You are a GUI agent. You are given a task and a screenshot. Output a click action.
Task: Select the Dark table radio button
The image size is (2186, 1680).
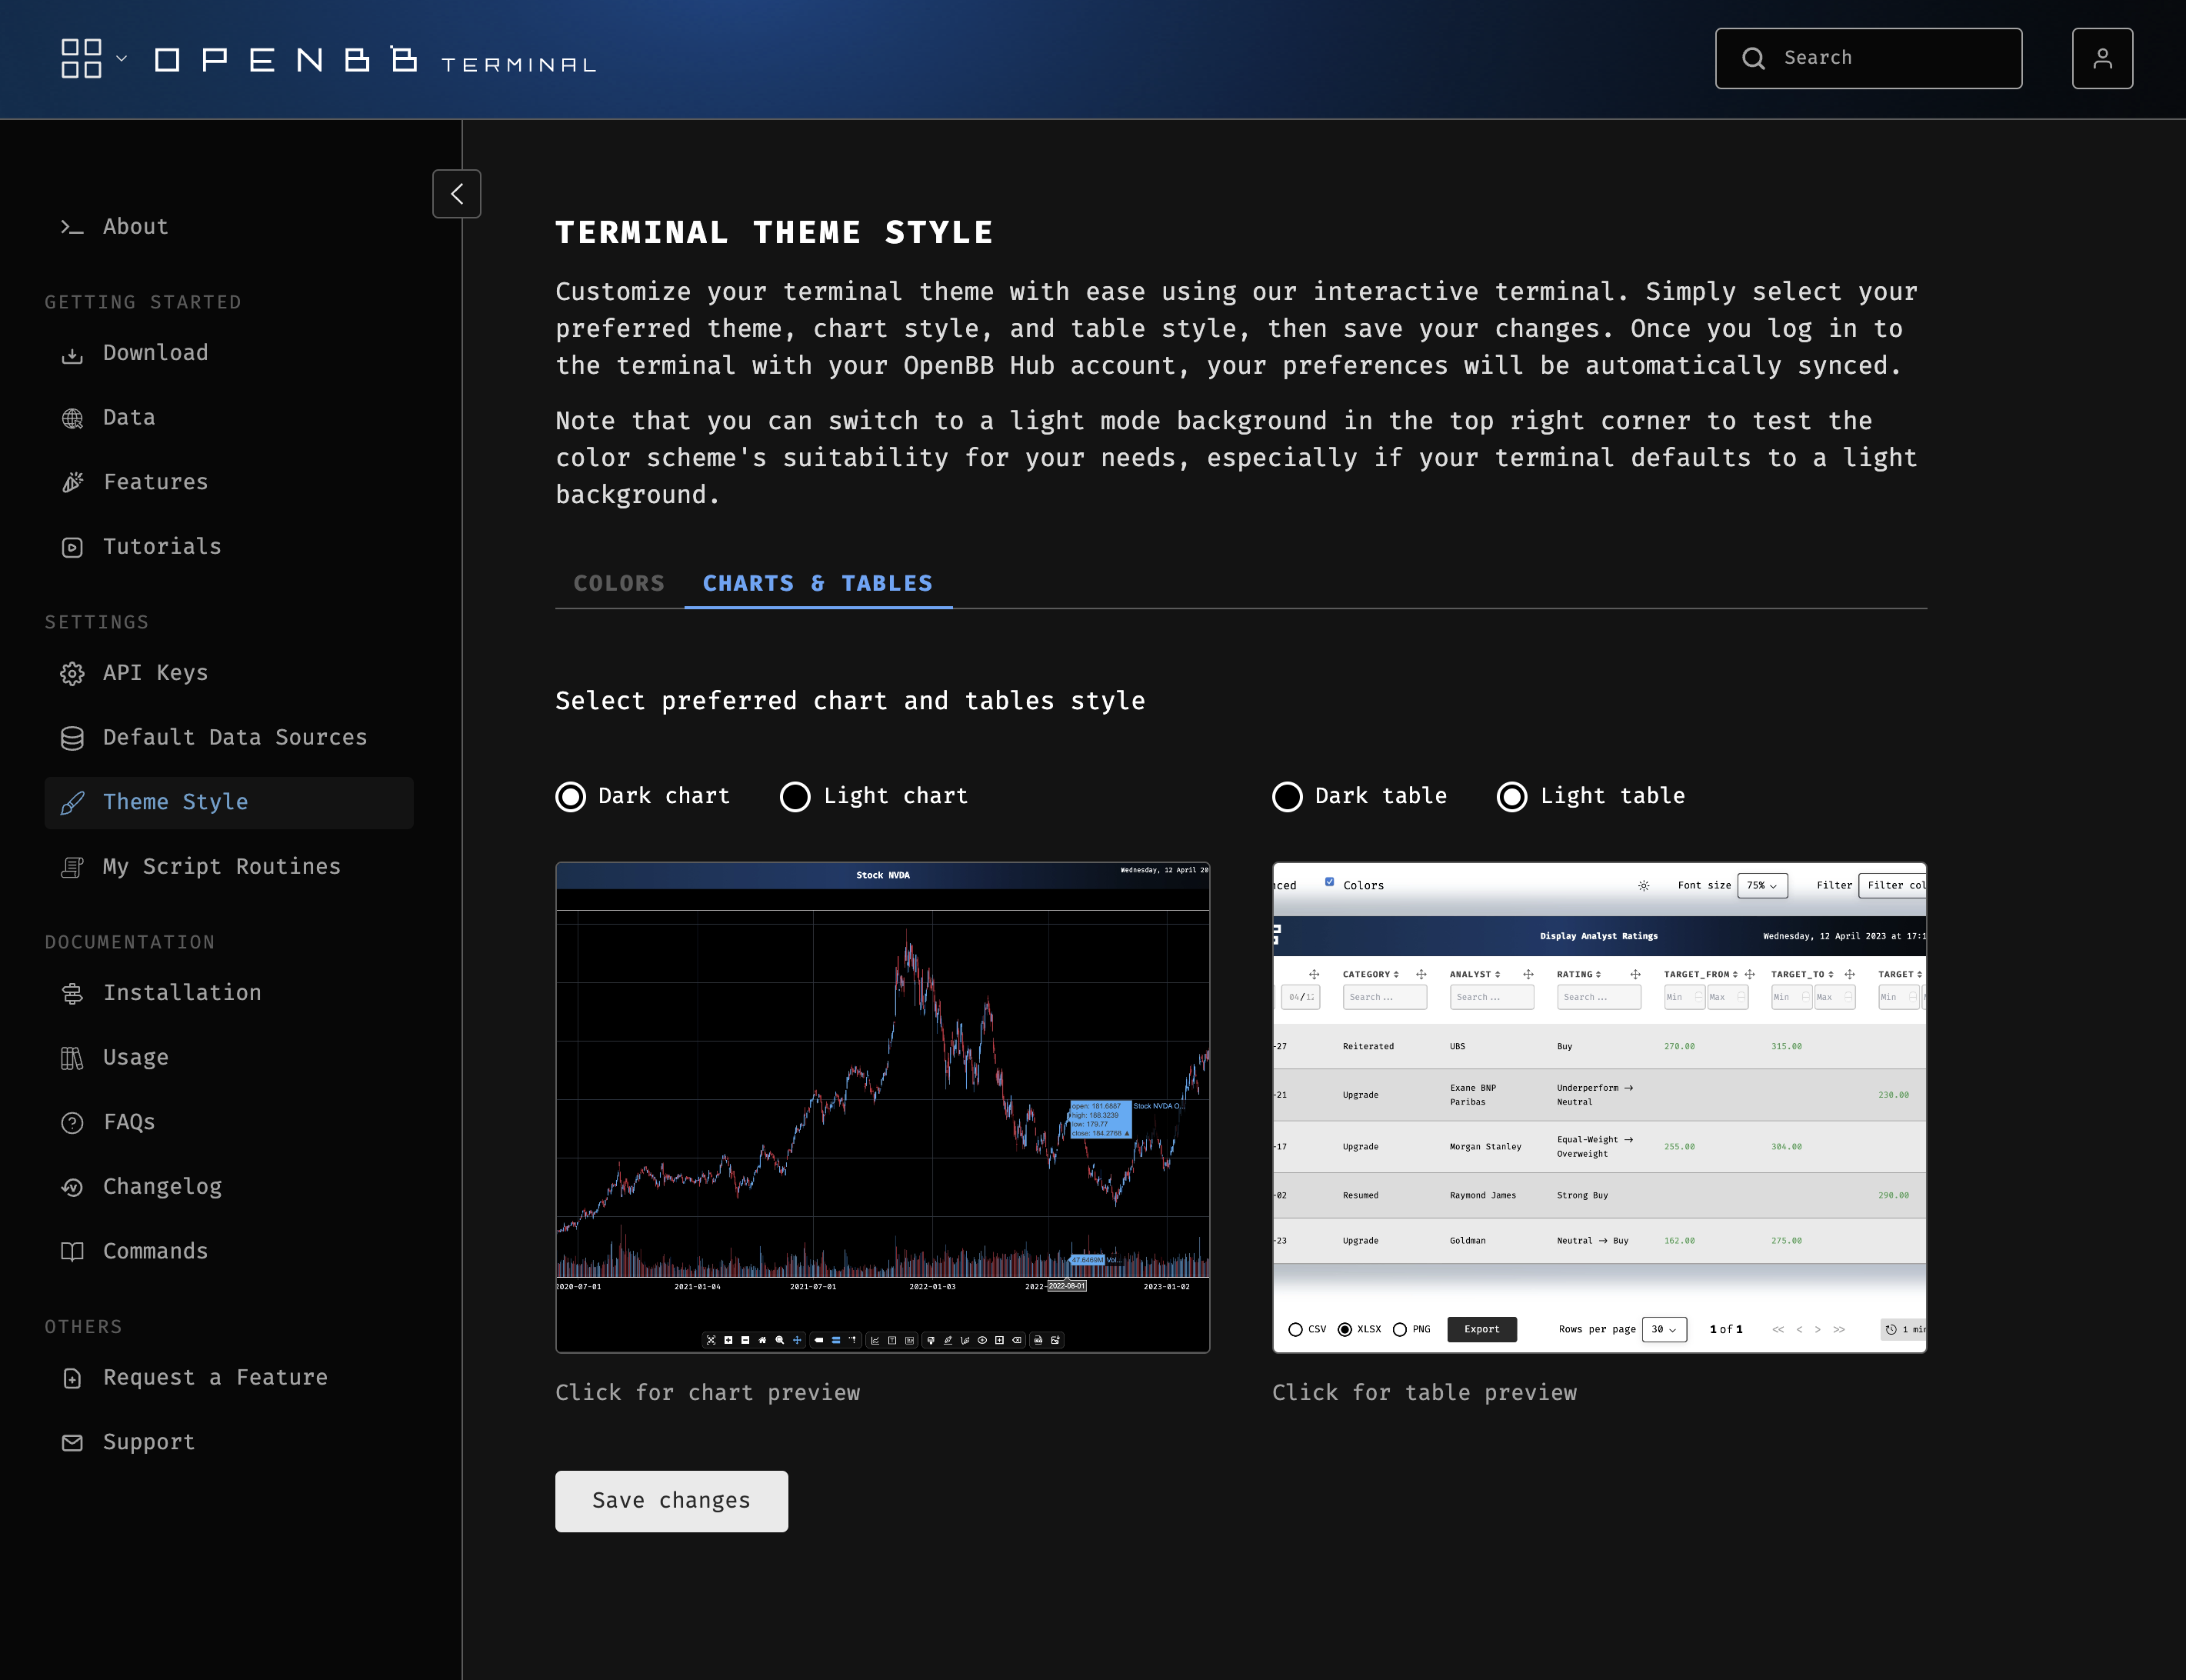click(1287, 797)
